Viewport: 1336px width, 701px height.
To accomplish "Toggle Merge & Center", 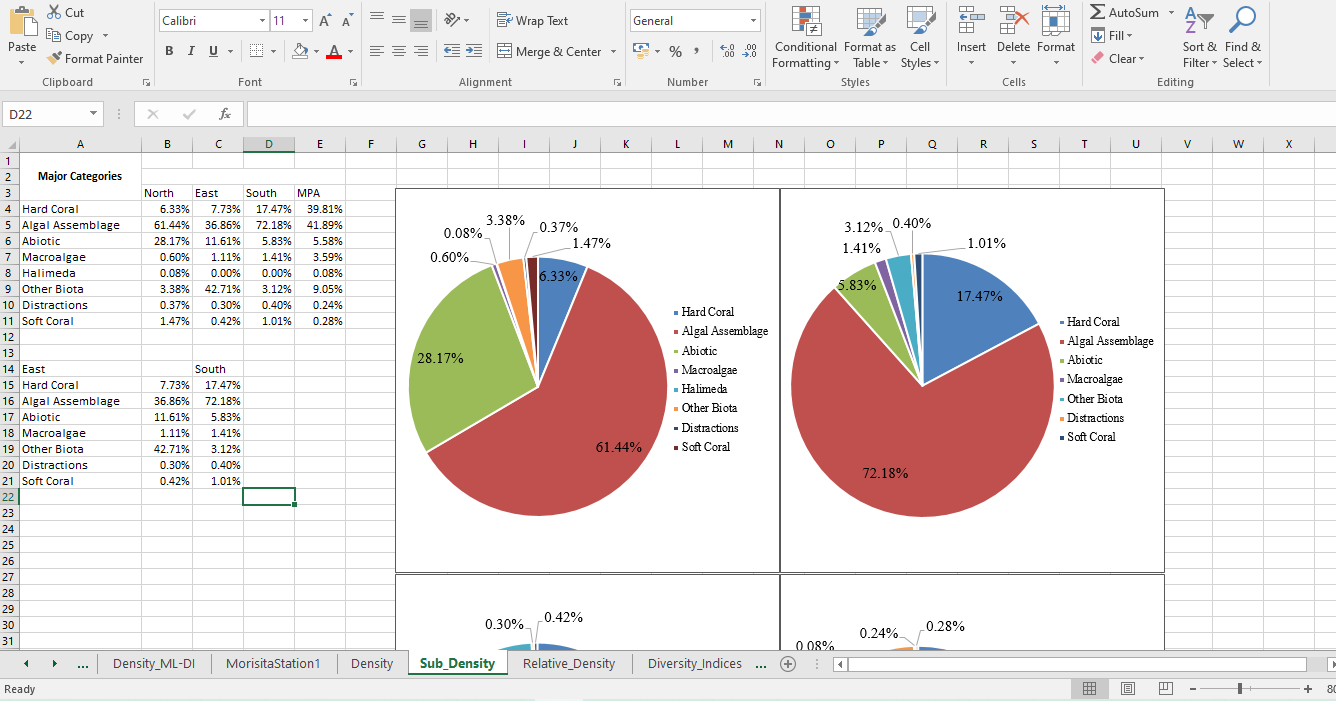I will (549, 51).
